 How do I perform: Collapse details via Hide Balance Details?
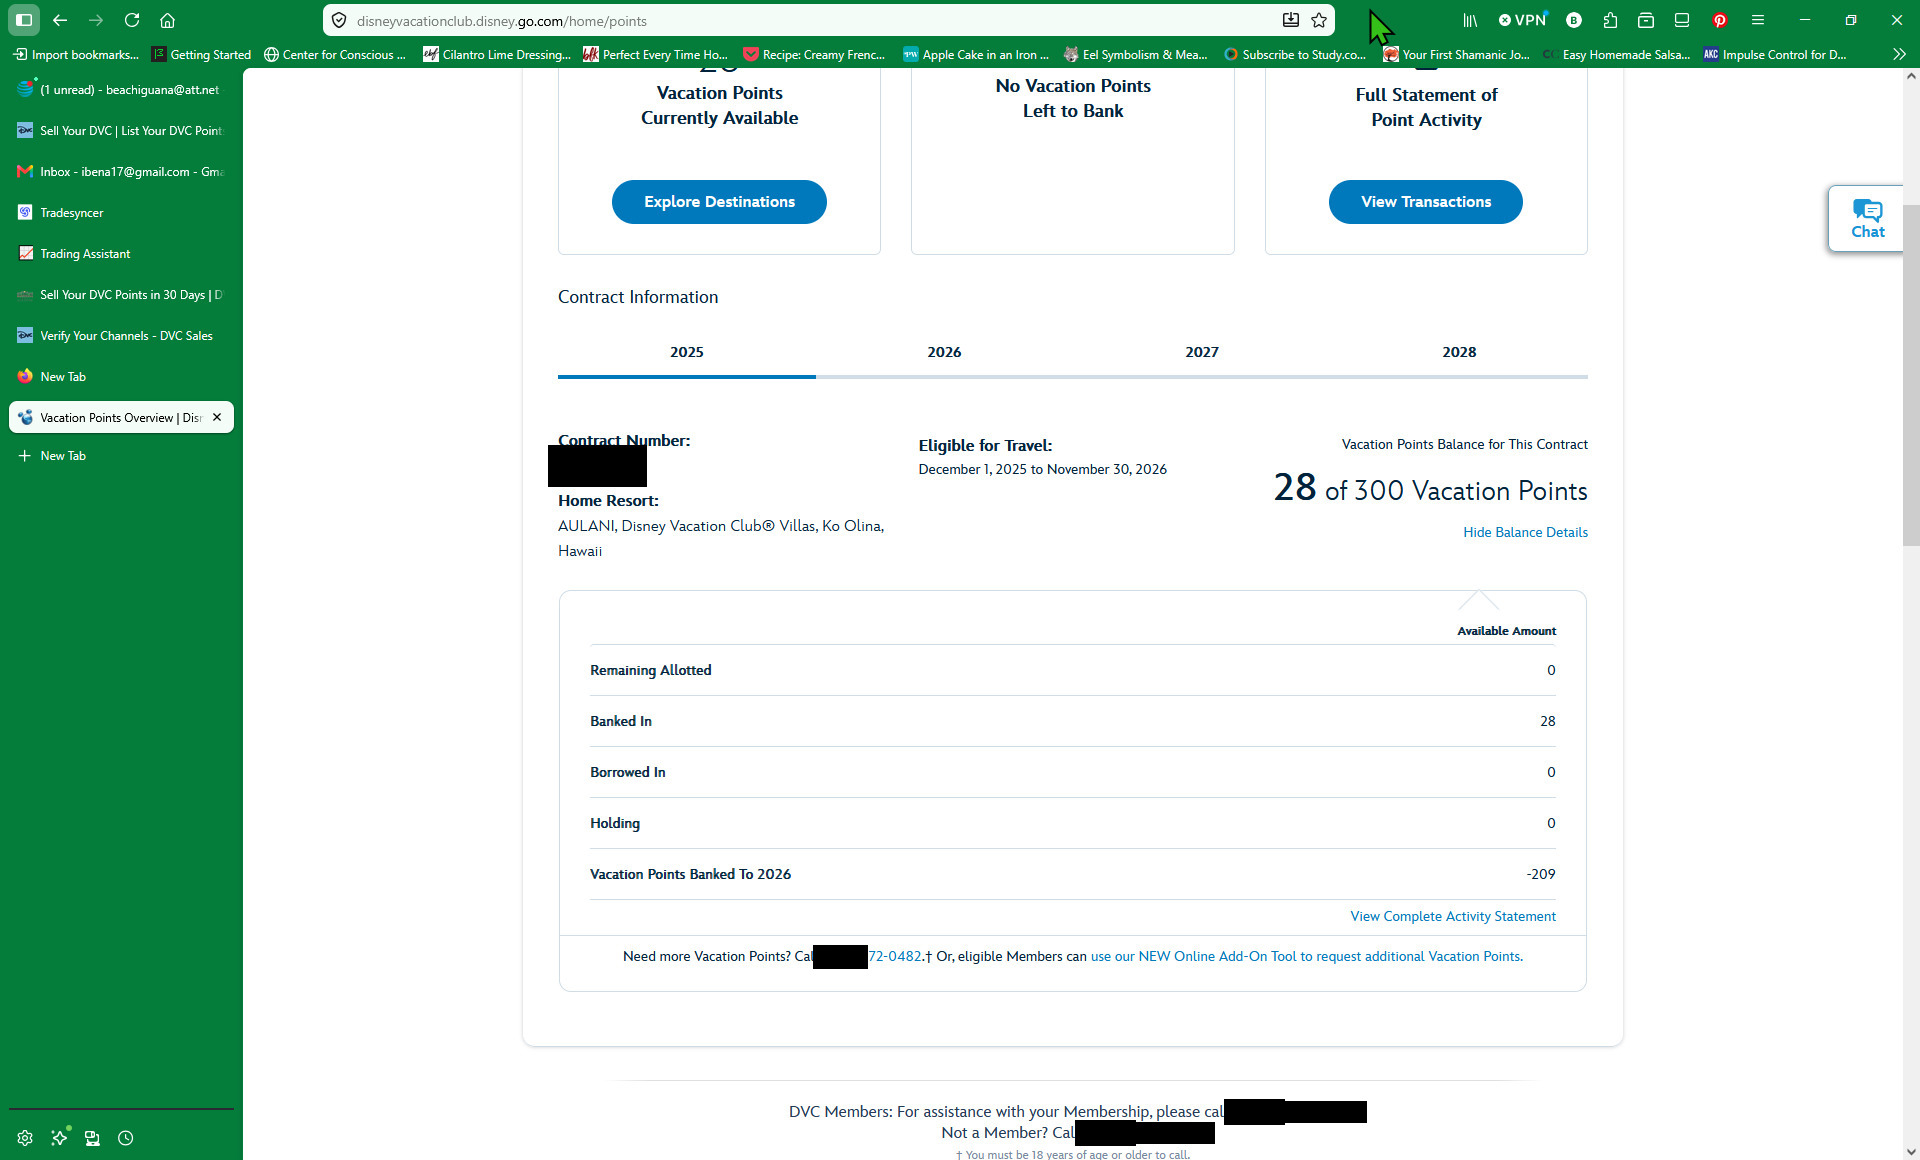click(1525, 532)
